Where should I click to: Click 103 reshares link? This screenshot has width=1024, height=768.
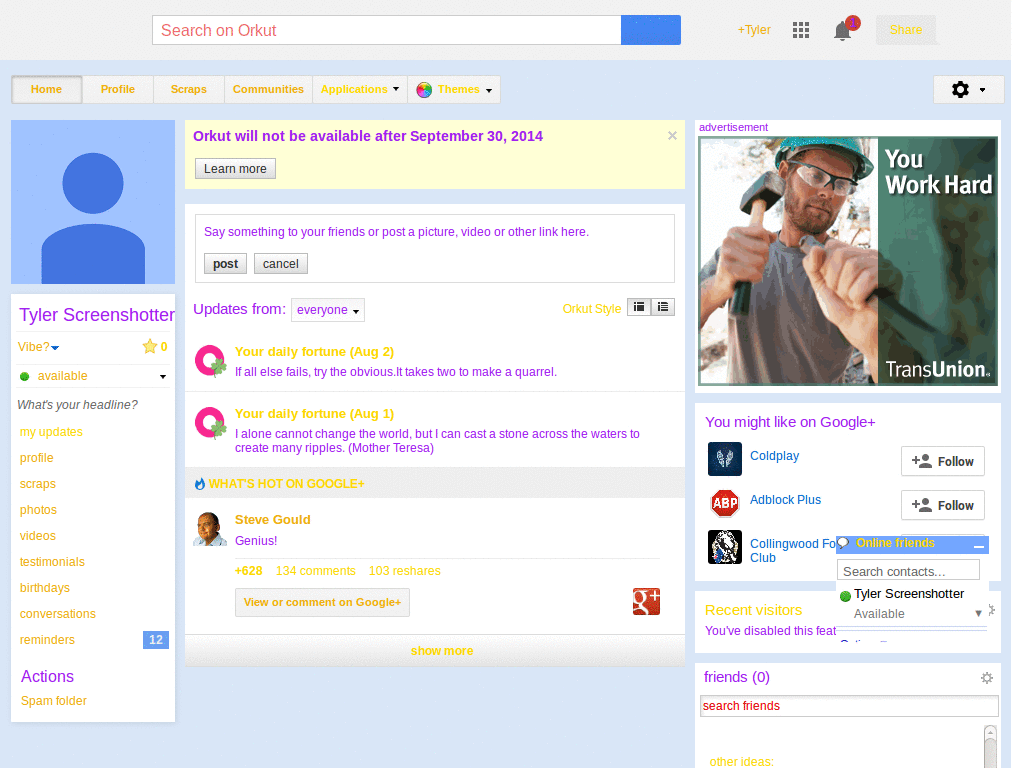click(x=404, y=571)
